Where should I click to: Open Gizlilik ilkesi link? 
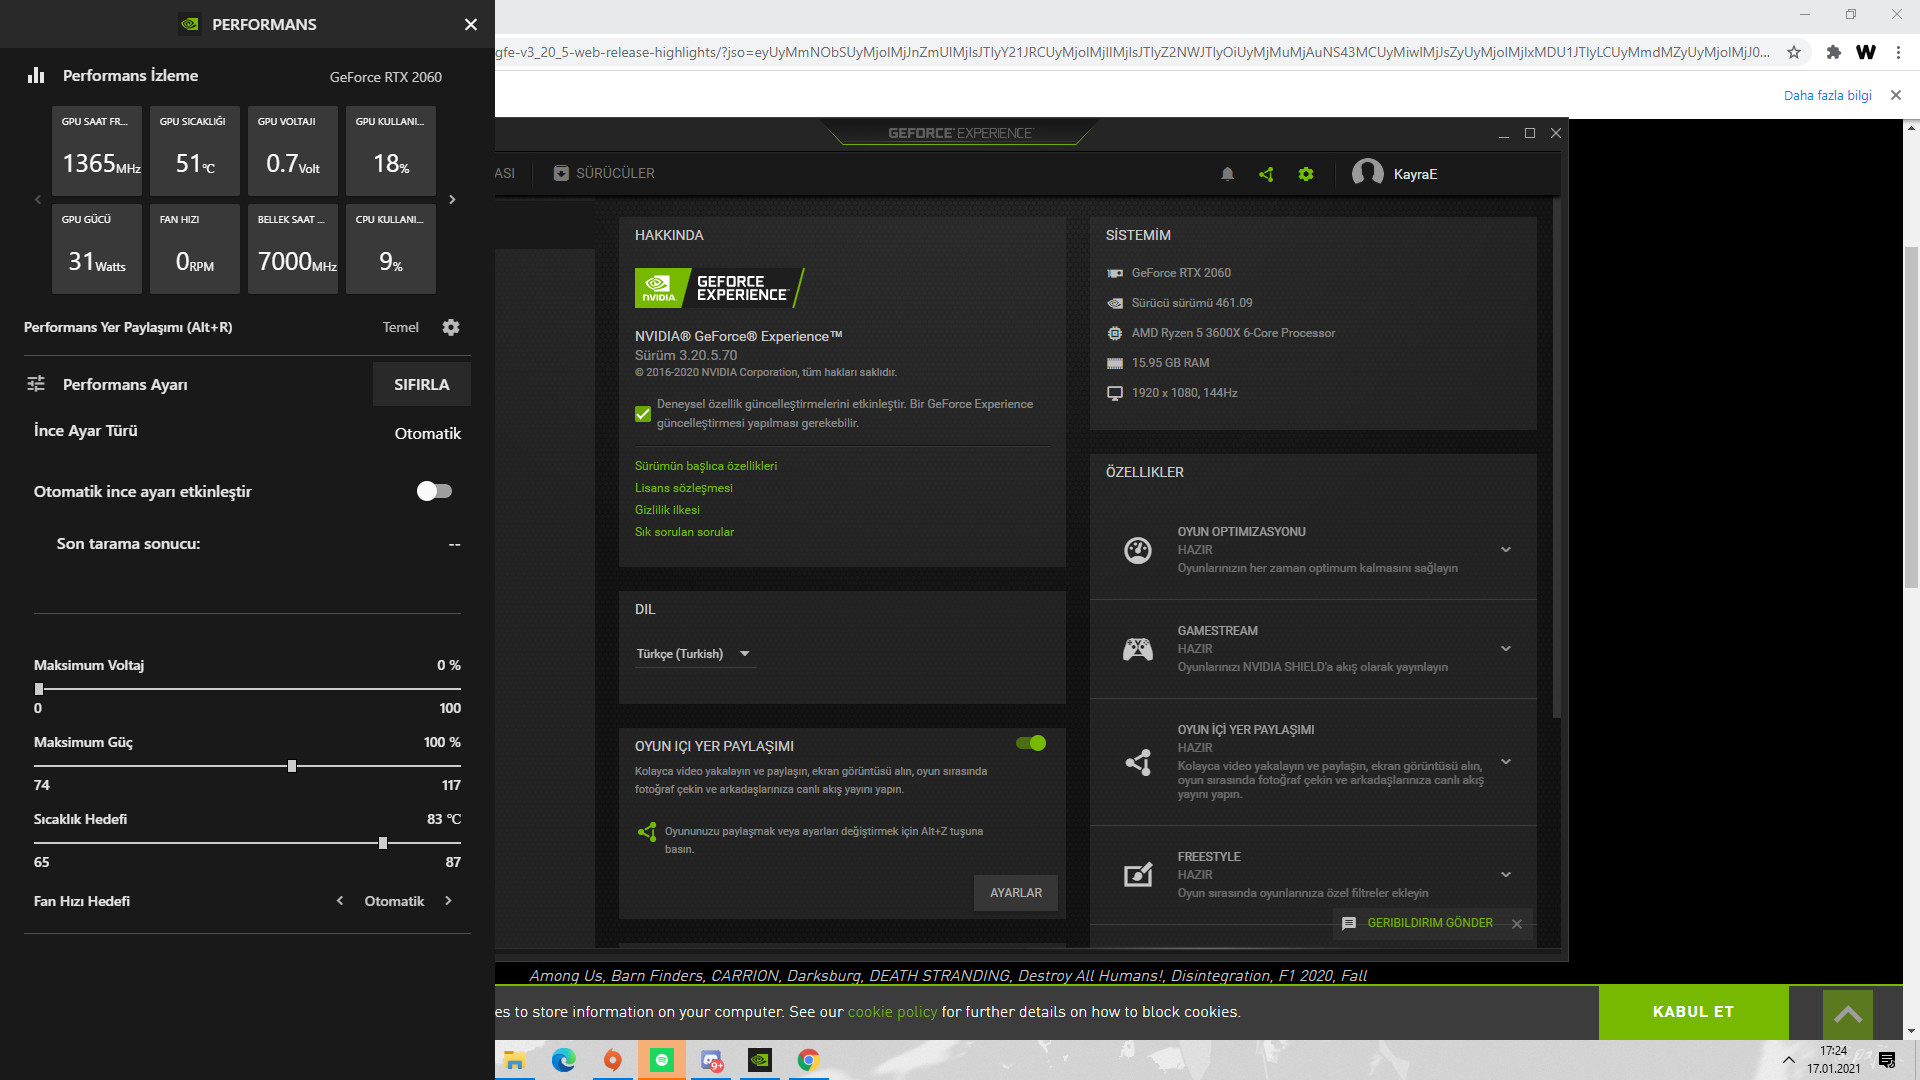[667, 510]
